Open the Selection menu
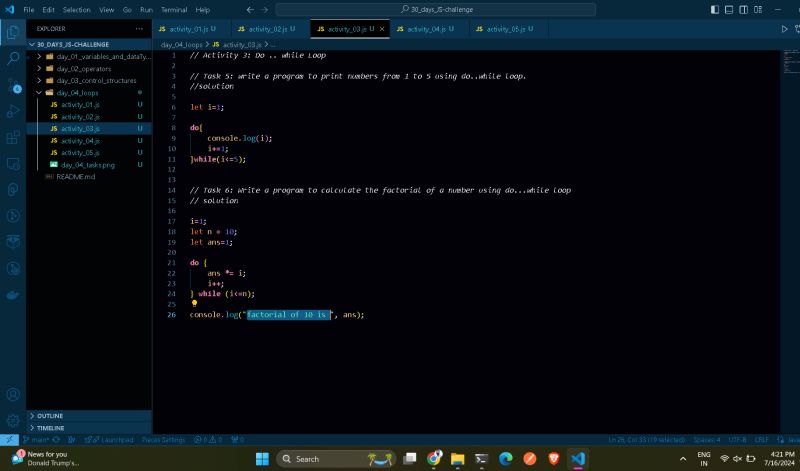Viewport: 800px width, 471px height. pos(77,10)
